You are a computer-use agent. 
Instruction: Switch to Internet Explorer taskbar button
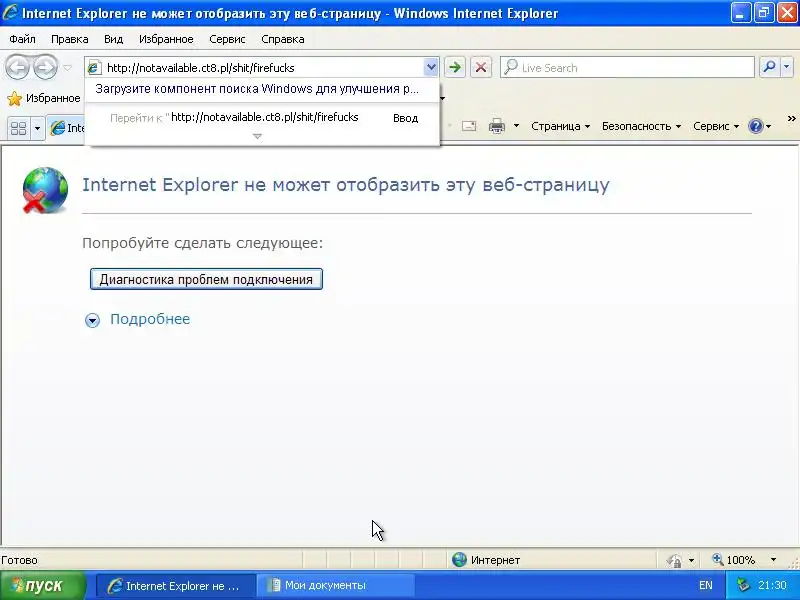pos(176,586)
